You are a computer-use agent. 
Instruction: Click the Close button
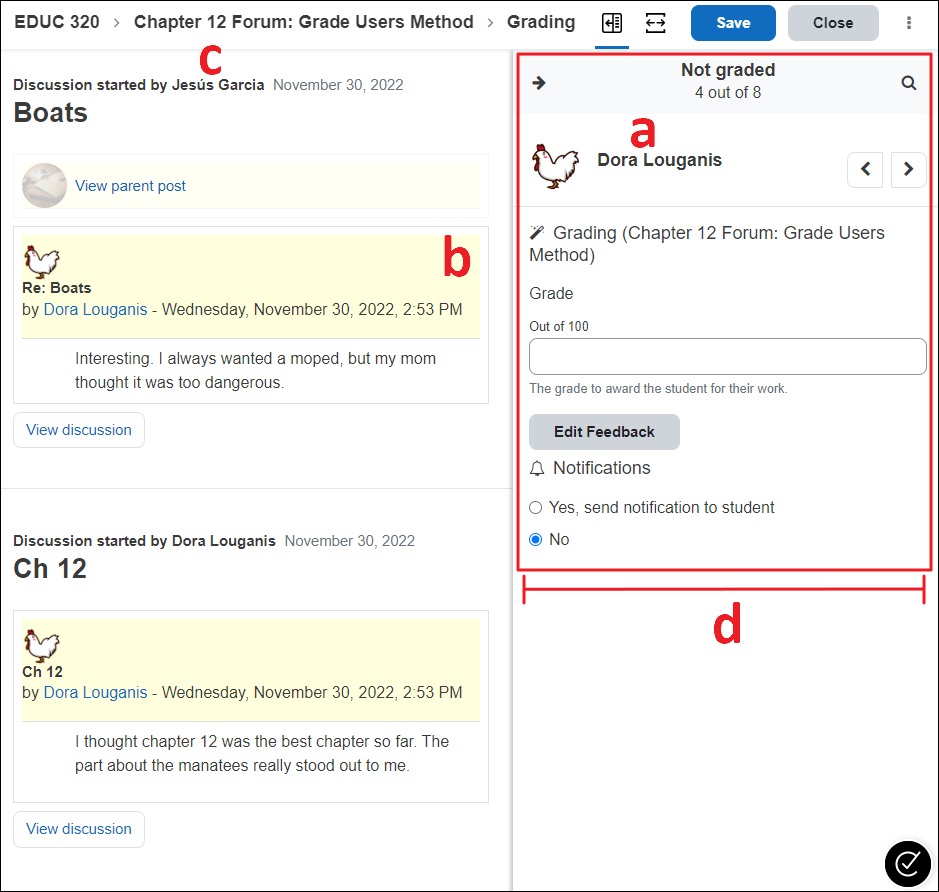(x=832, y=23)
